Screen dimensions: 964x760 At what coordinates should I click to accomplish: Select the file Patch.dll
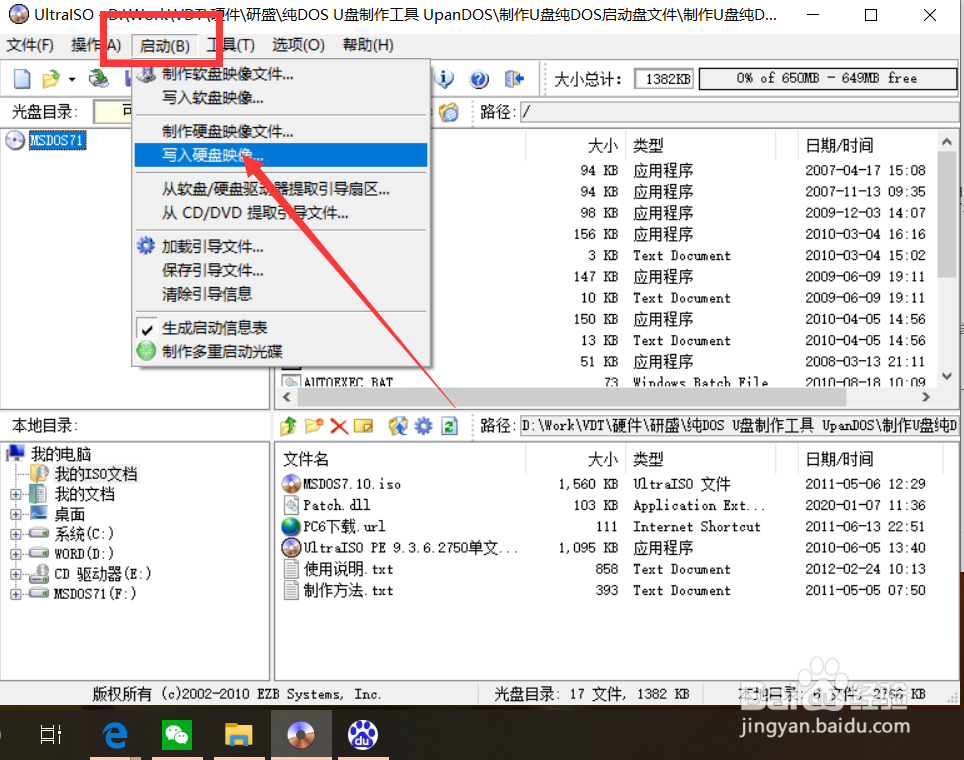336,505
